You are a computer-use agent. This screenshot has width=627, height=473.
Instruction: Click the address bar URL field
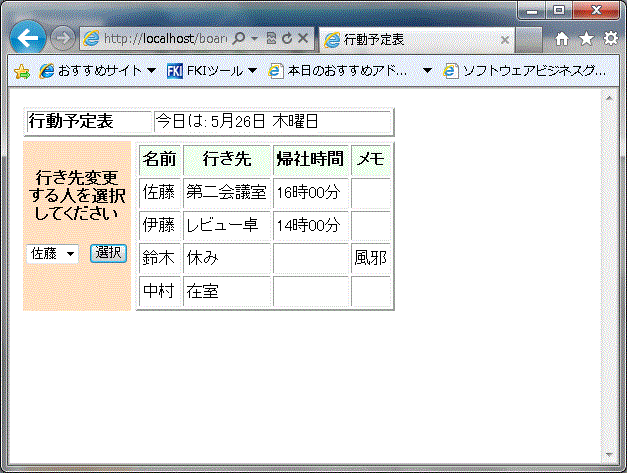point(166,38)
